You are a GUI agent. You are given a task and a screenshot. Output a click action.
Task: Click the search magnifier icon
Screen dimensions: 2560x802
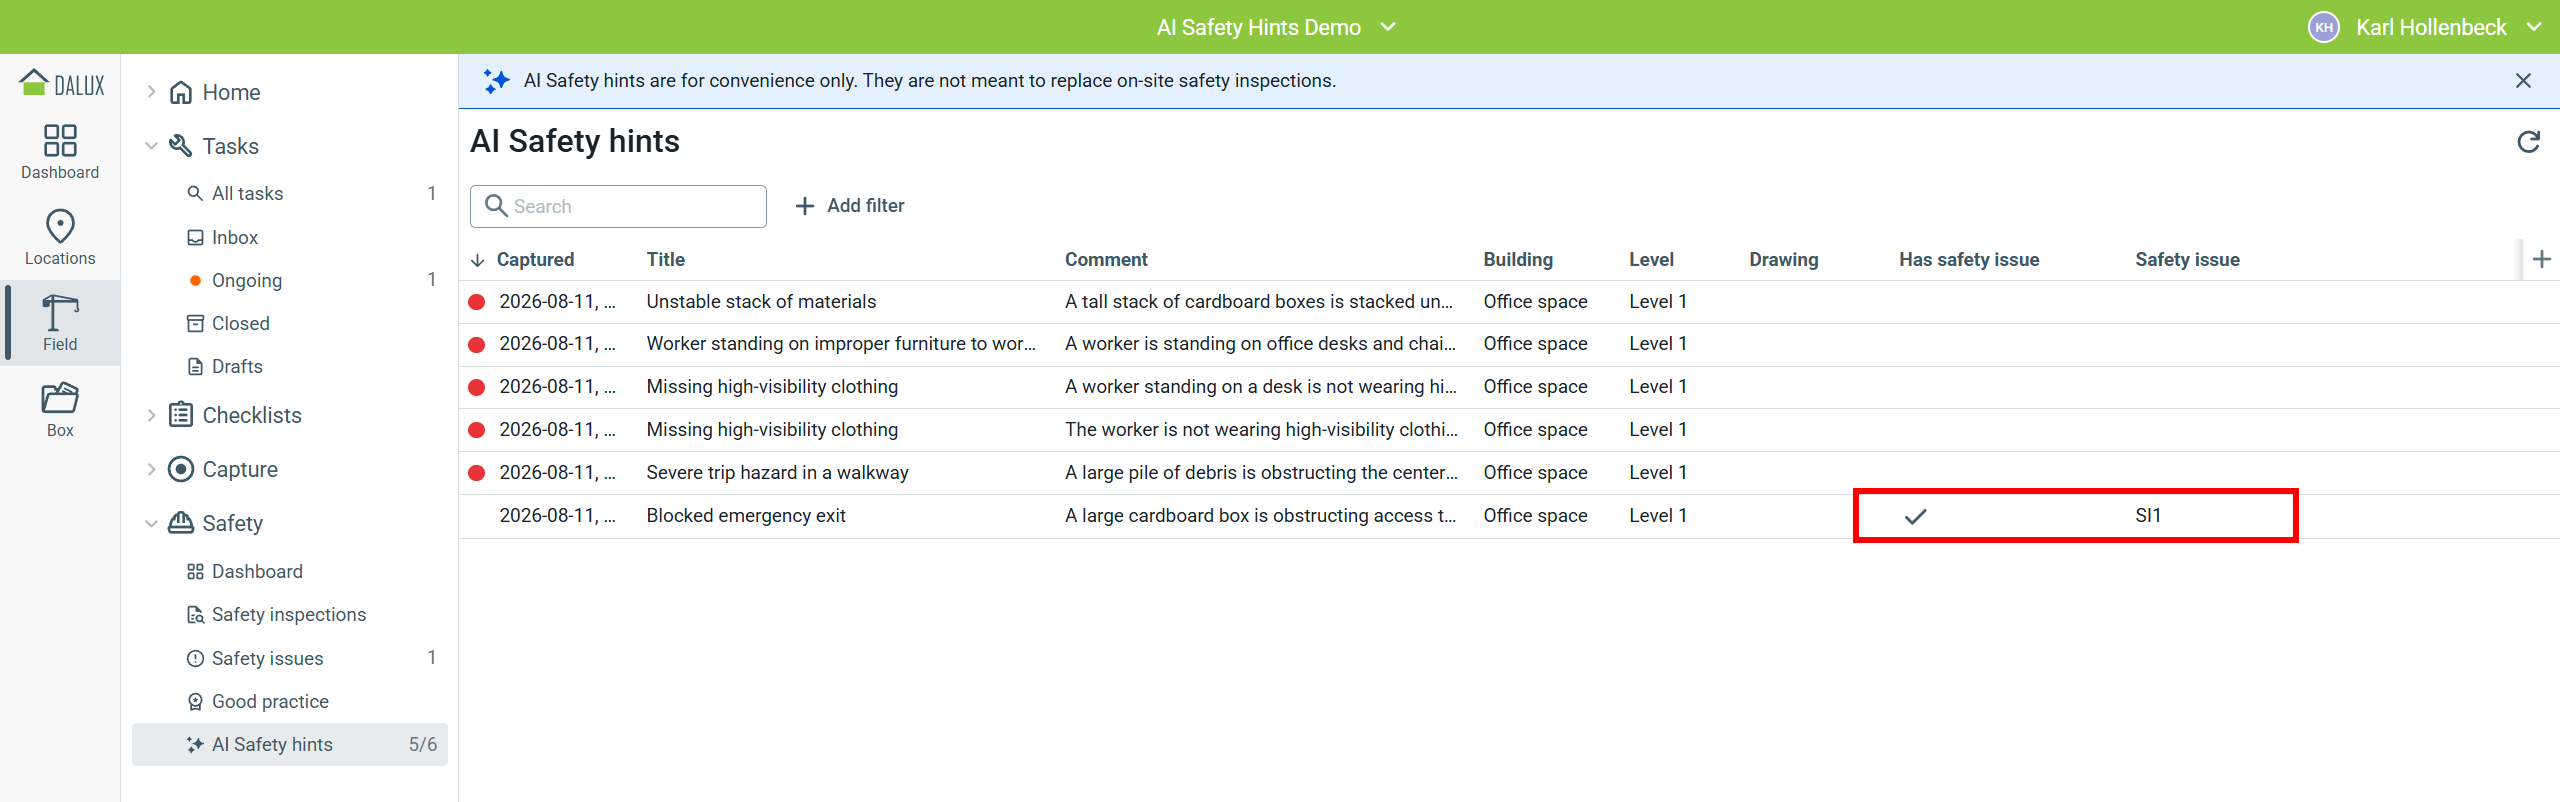(x=496, y=206)
